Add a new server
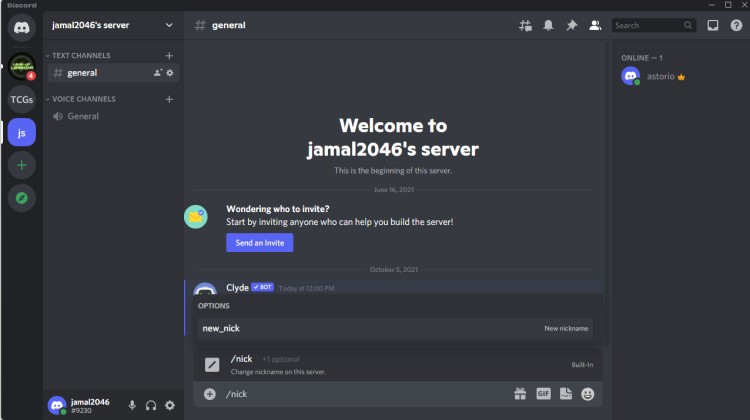The image size is (750, 420). tap(22, 166)
